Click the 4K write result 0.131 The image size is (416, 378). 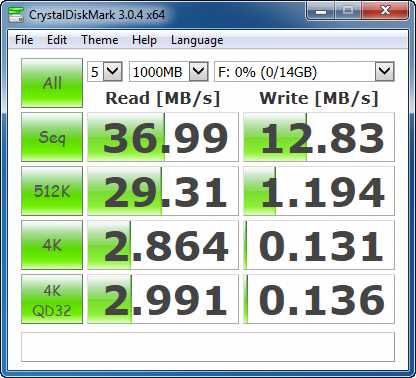(x=319, y=245)
